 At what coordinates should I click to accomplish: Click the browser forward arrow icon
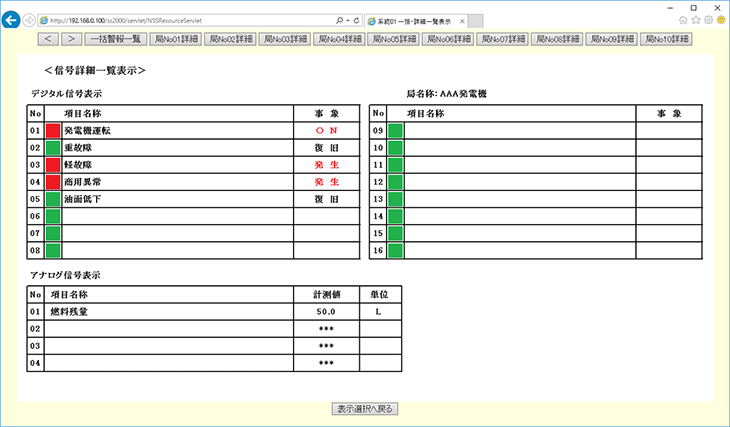tap(29, 20)
